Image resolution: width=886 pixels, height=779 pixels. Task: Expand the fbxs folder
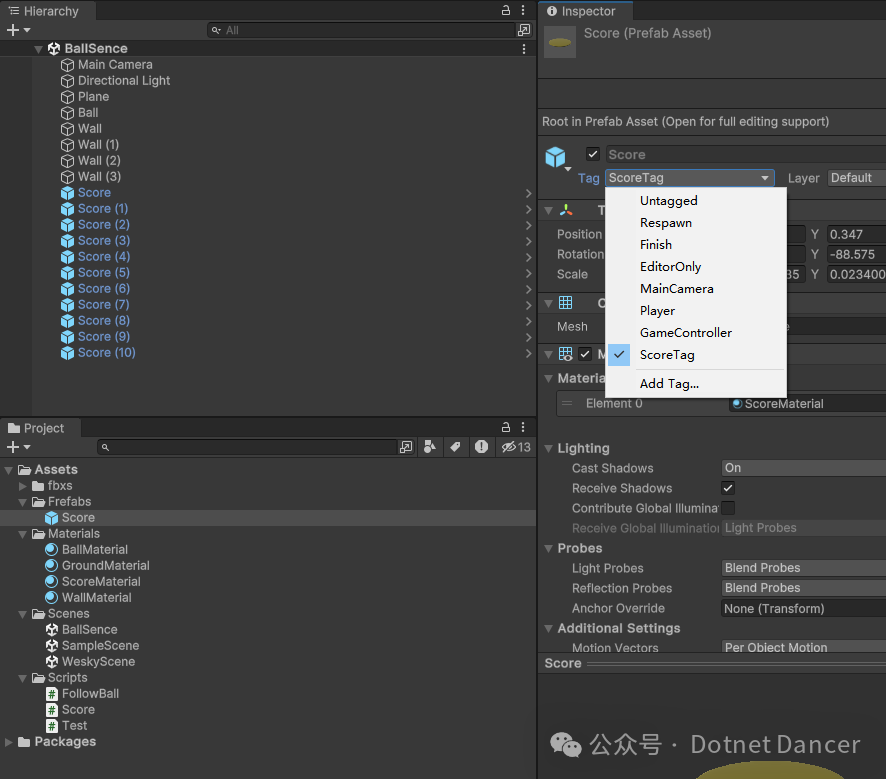22,486
